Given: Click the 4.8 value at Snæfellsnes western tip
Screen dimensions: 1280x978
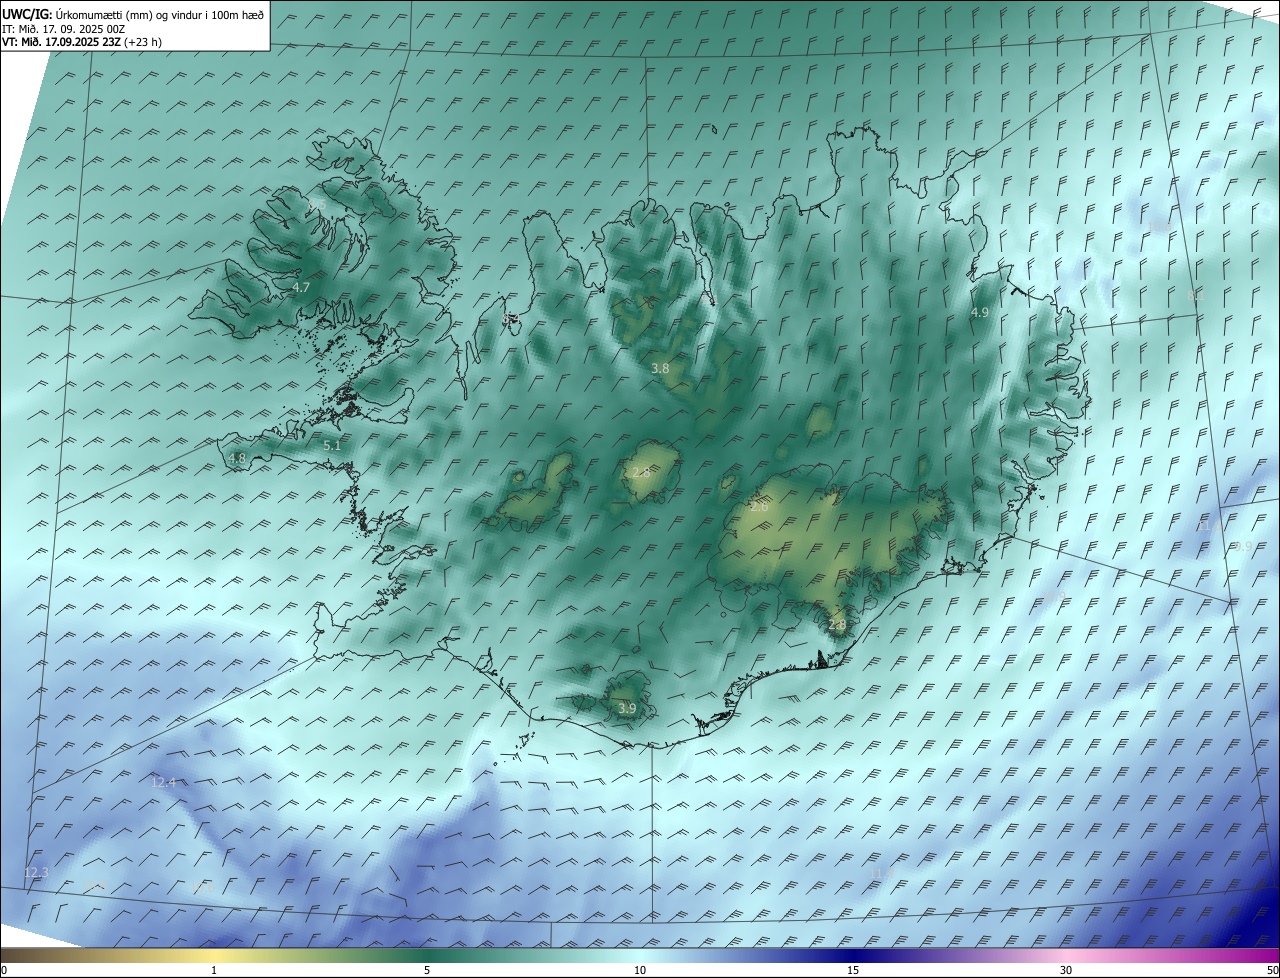Looking at the screenshot, I should (237, 459).
